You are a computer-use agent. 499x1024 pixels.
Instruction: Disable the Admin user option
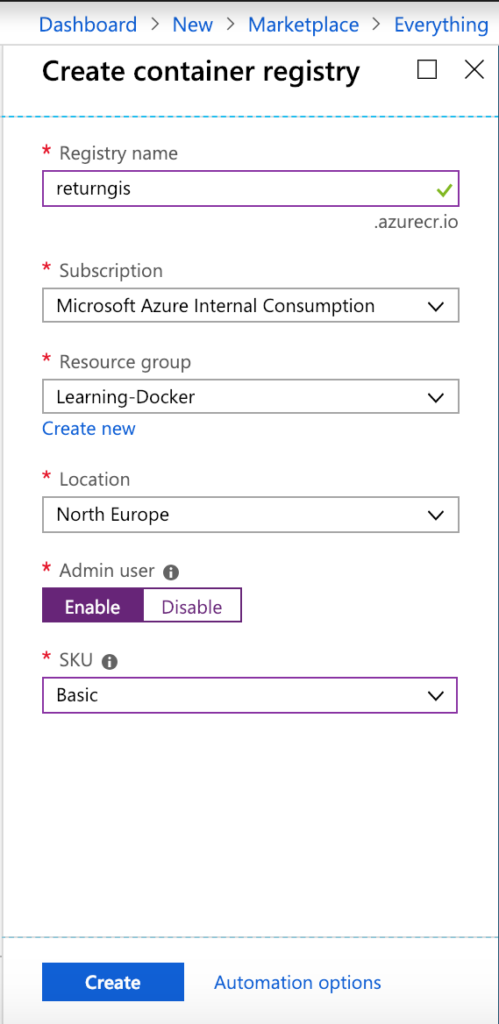tap(192, 605)
